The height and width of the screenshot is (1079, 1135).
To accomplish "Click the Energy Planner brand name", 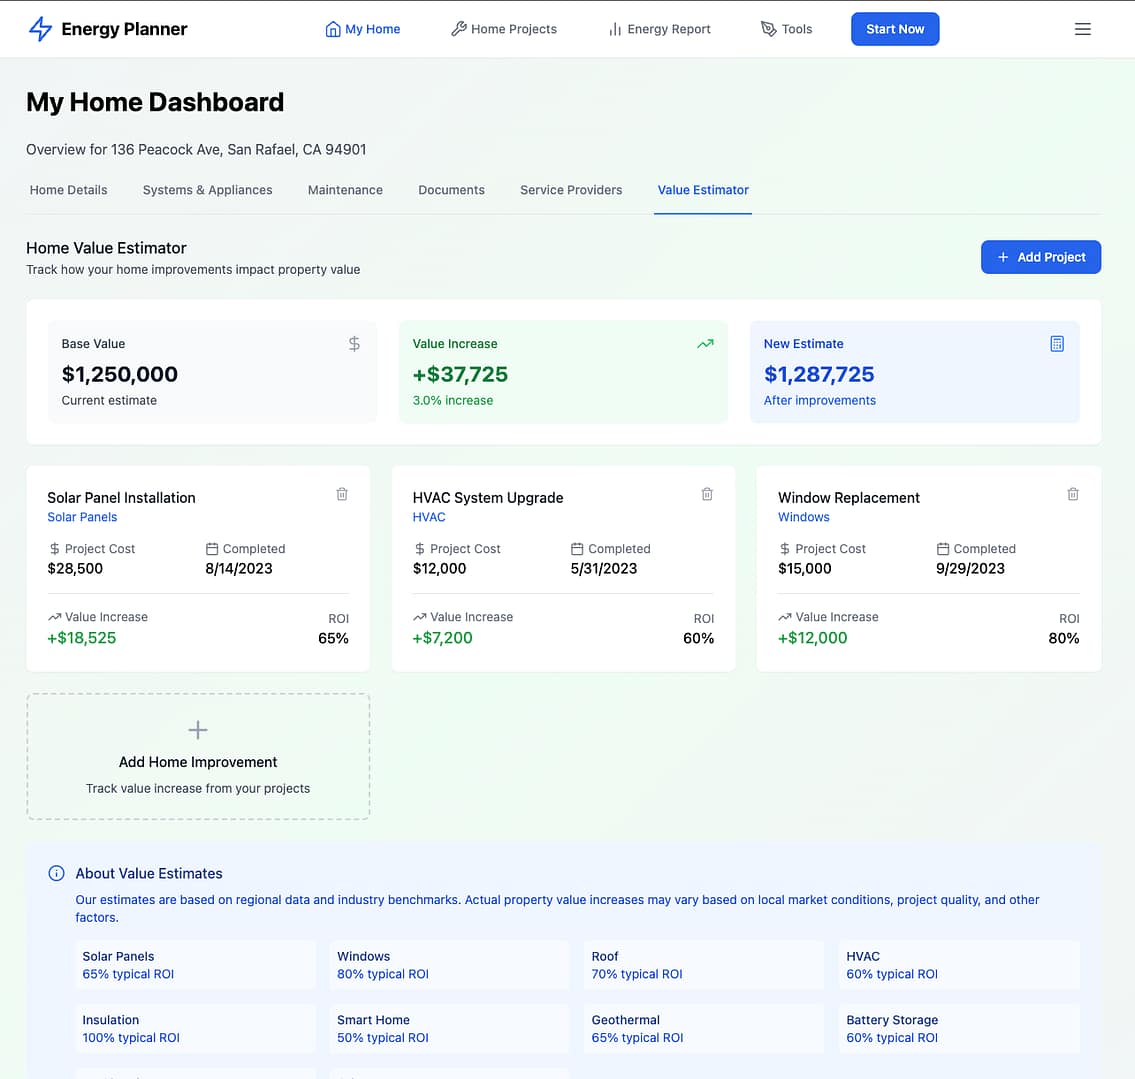I will click(x=125, y=29).
